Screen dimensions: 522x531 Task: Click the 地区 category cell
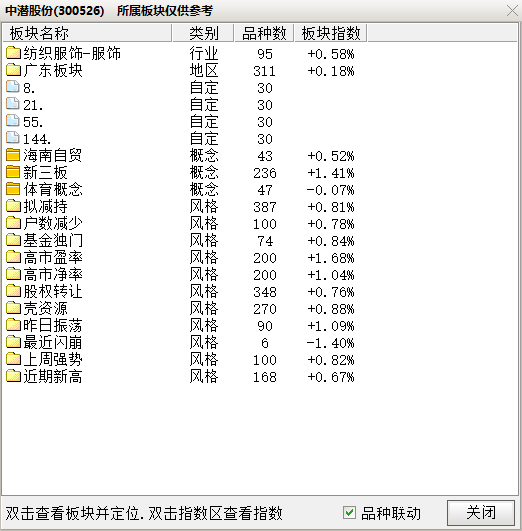click(204, 70)
